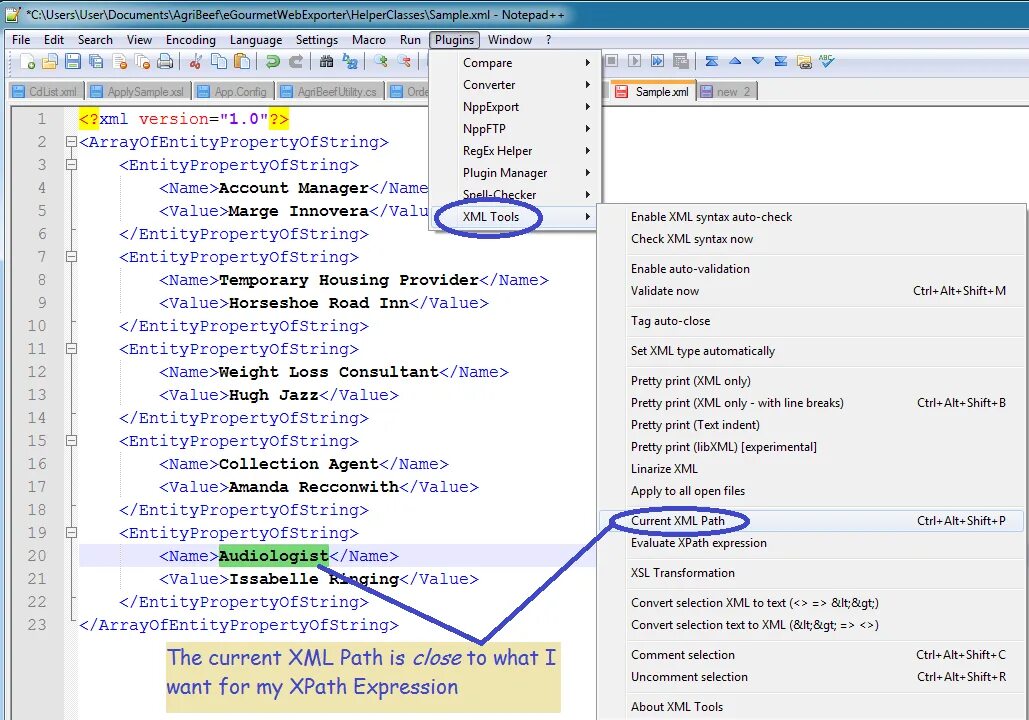Click the FTP folder toolbar icon

click(804, 62)
